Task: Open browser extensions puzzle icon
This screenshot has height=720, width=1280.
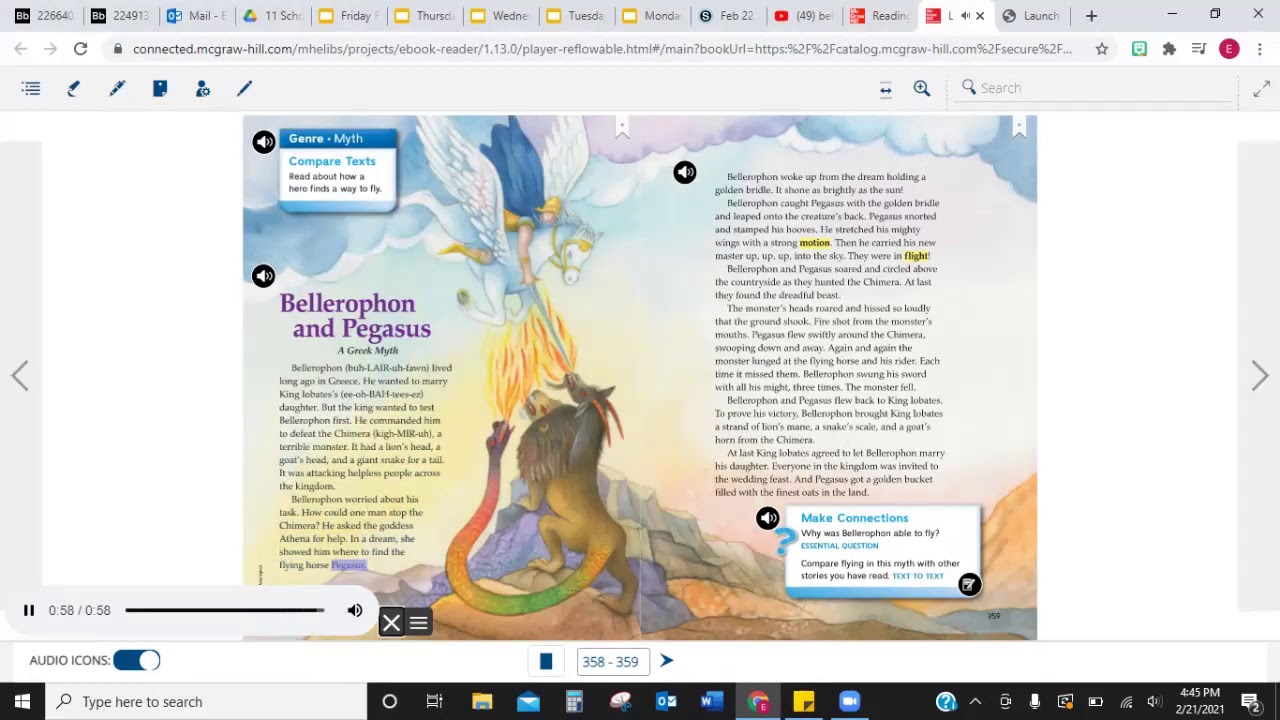Action: coord(1169,49)
